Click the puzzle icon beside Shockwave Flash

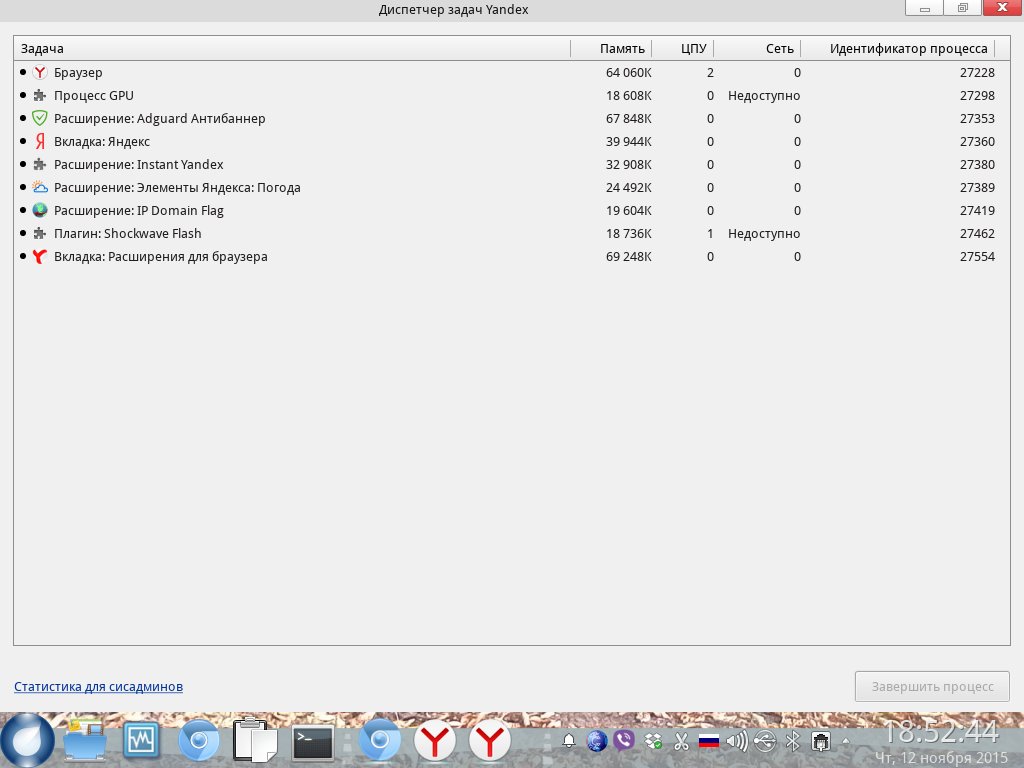tap(40, 233)
